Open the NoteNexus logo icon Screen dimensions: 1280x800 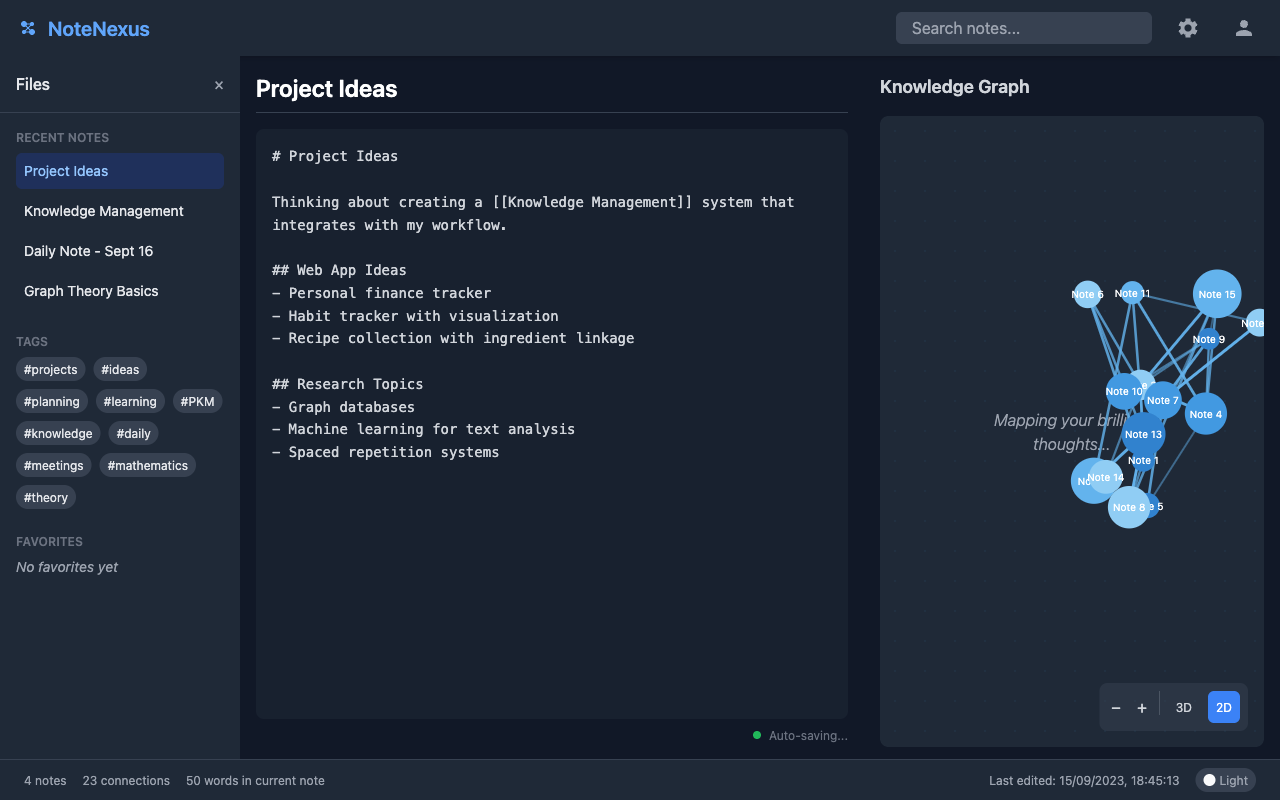(27, 28)
